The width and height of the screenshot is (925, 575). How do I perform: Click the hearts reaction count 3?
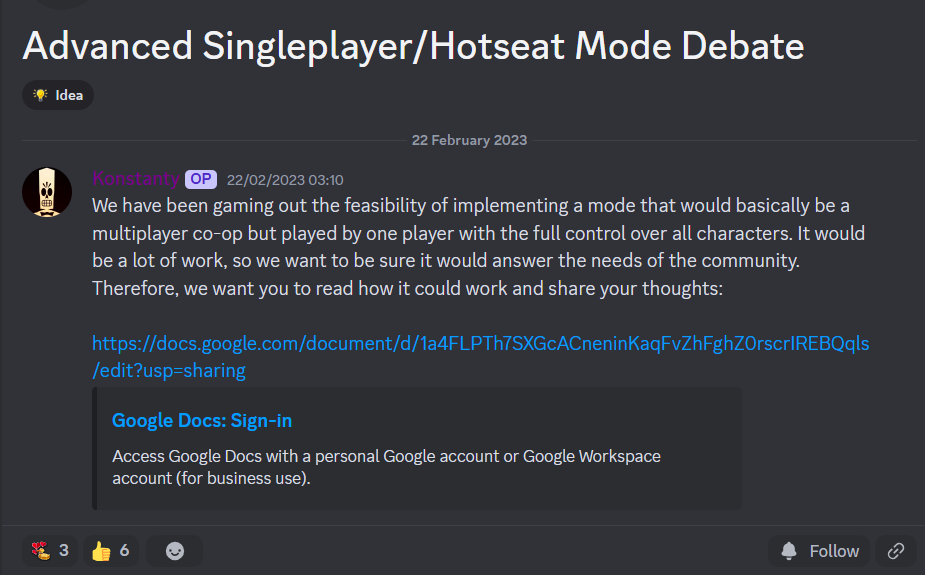[64, 551]
